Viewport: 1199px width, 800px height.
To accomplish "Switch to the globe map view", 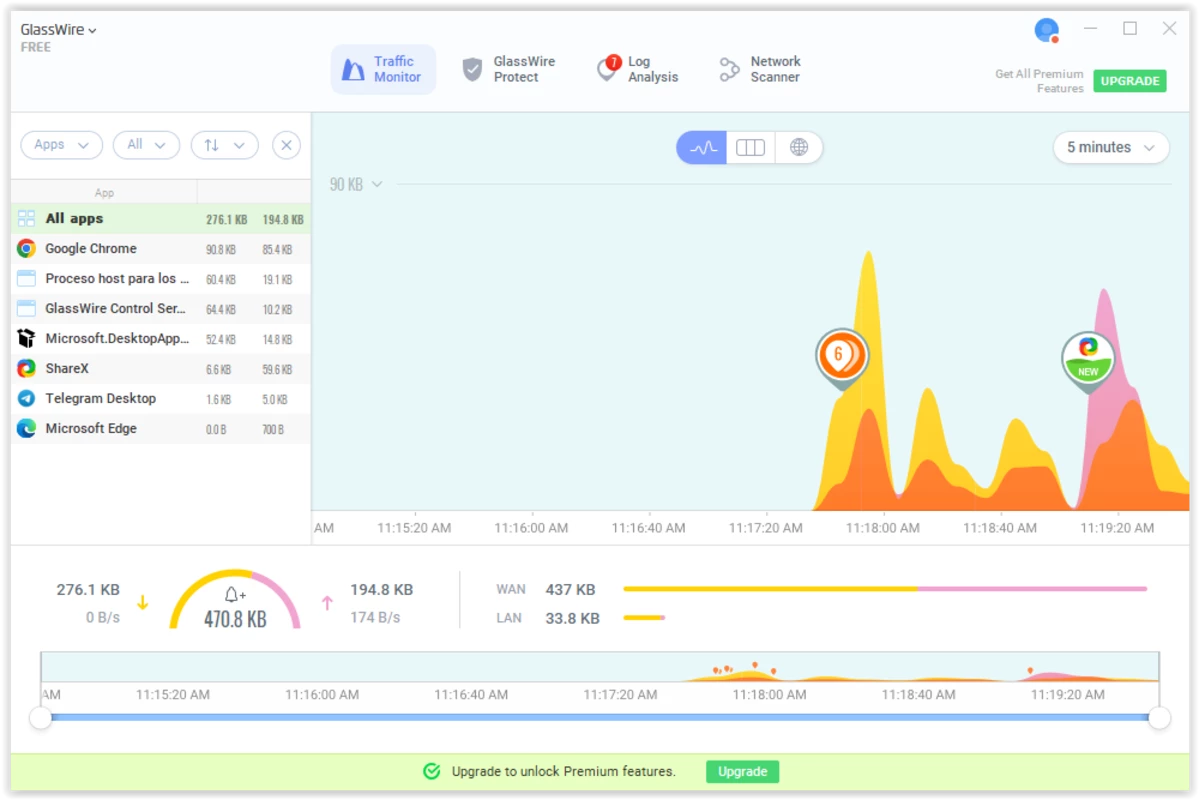I will click(x=798, y=148).
